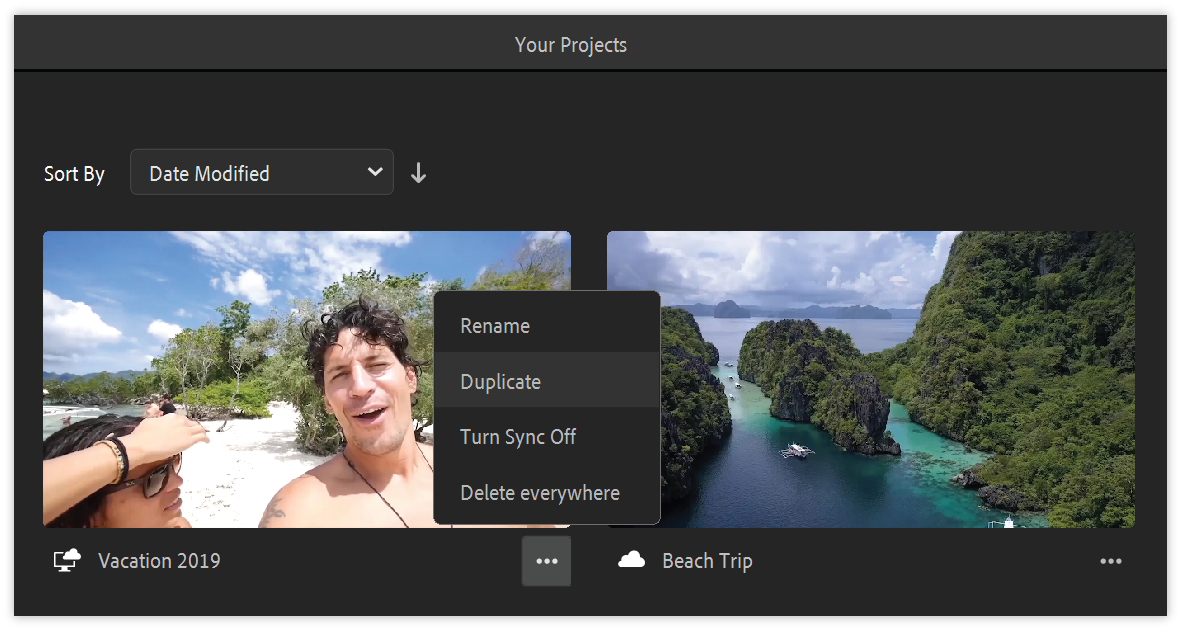The width and height of the screenshot is (1182, 631).
Task: Pick Delete everywhere from the menu
Action: click(540, 493)
